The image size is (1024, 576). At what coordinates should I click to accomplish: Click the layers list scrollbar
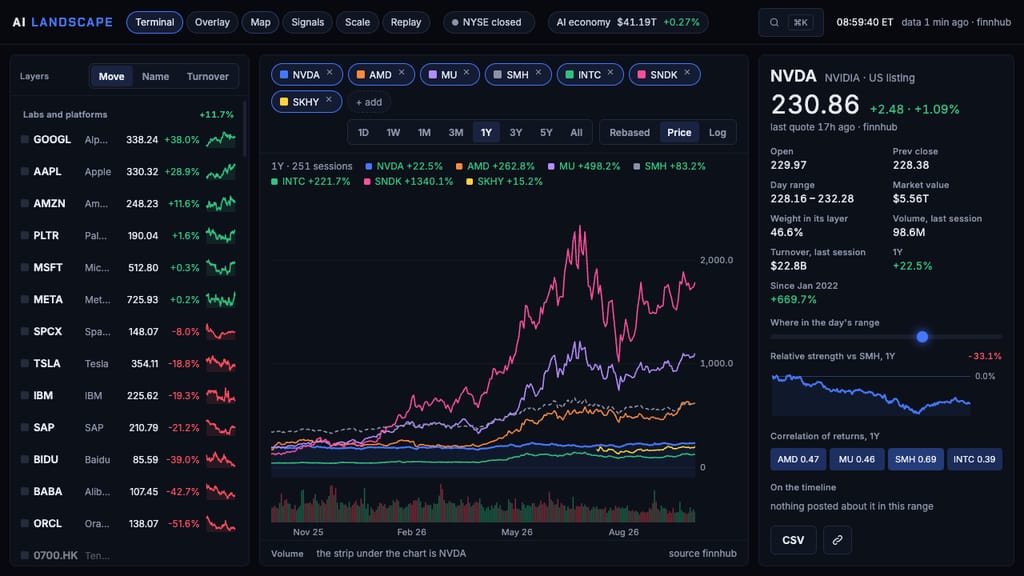coord(244,129)
